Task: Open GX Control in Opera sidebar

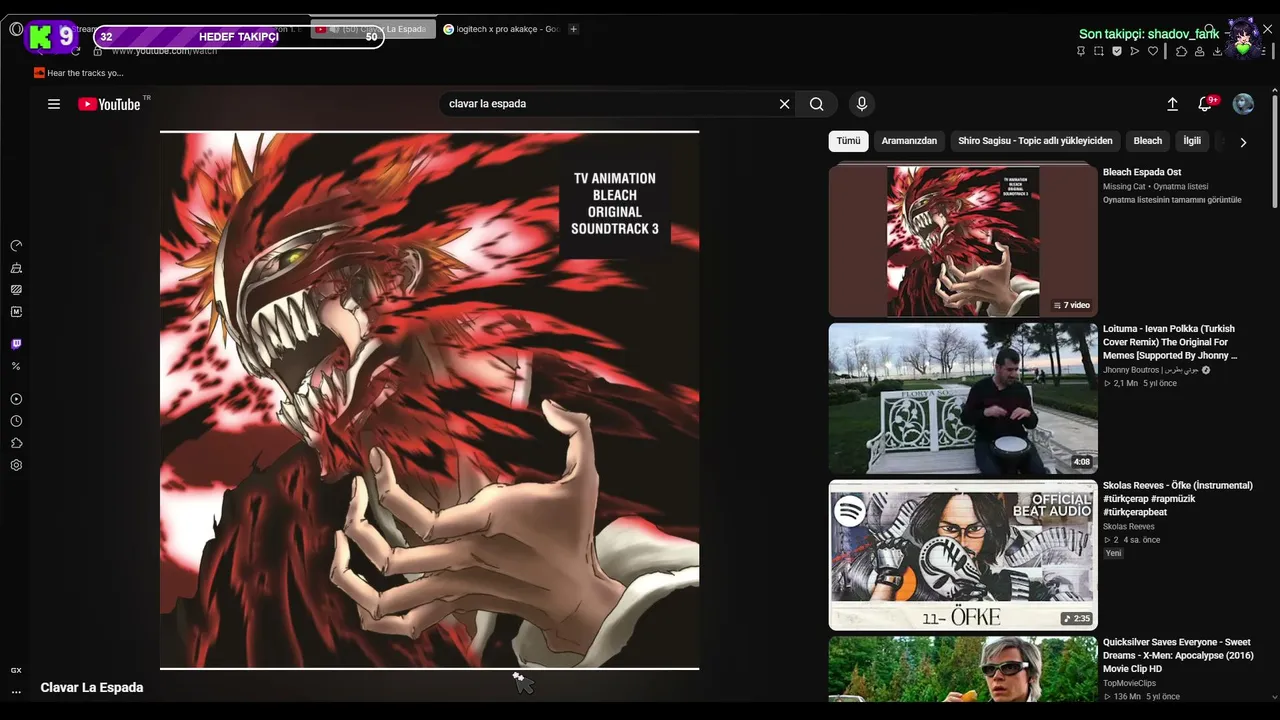Action: [x=16, y=246]
